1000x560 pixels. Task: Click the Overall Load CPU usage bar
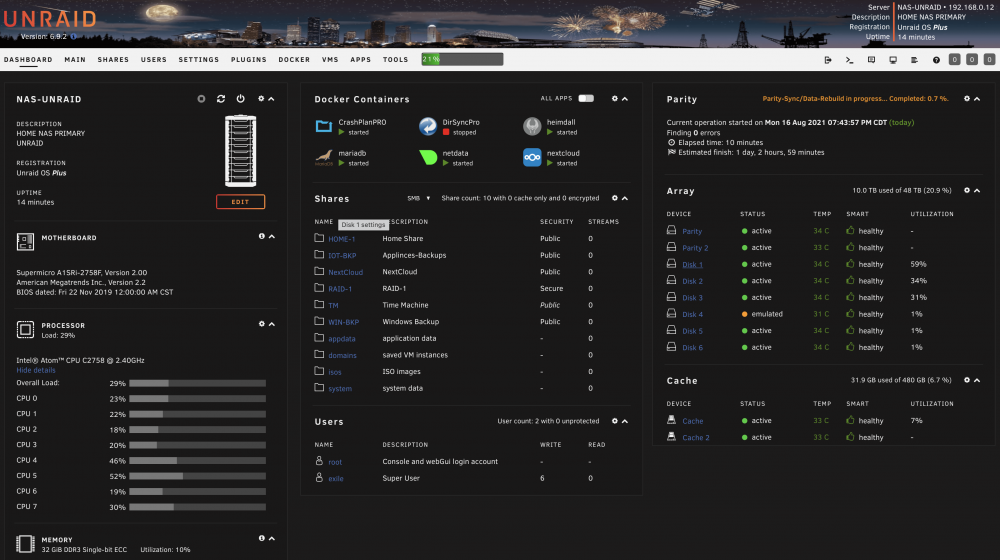[198, 383]
